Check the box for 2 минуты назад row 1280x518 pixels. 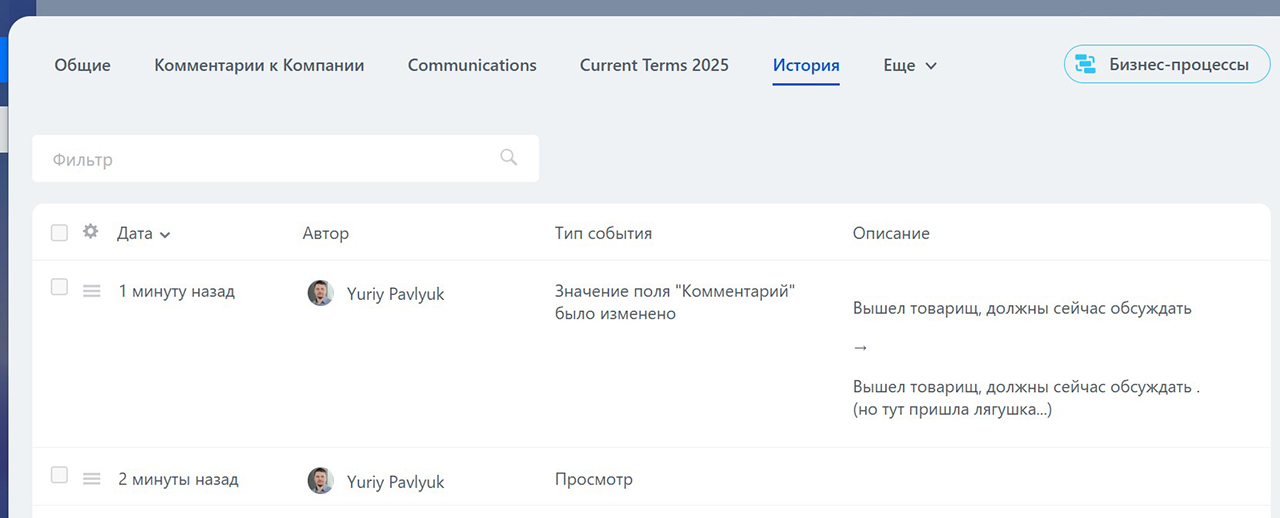59,476
